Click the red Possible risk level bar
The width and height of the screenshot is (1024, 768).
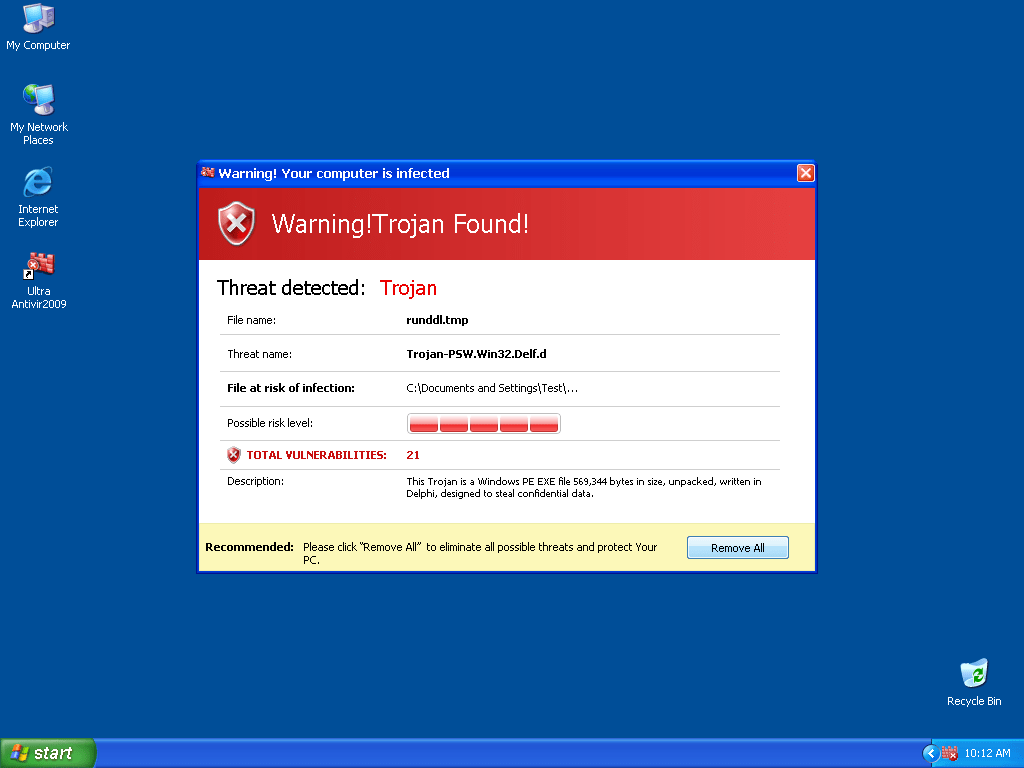click(484, 423)
